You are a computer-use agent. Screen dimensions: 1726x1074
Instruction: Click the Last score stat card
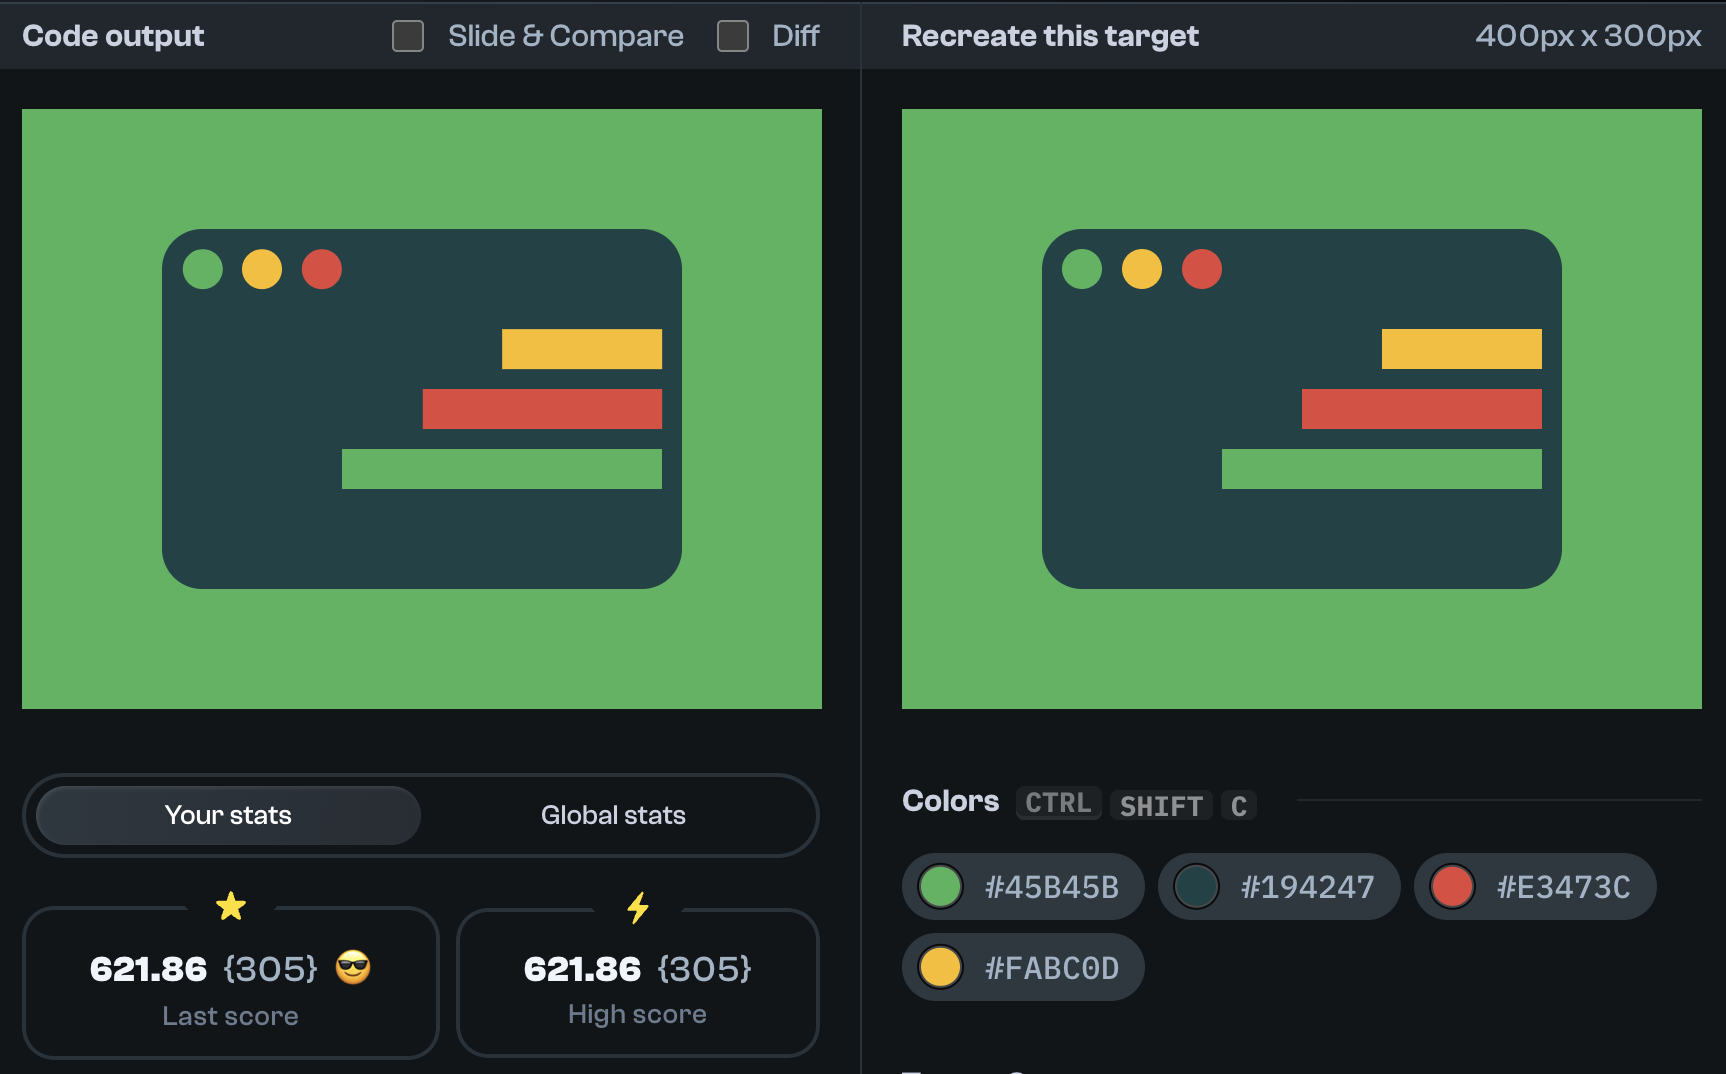click(231, 983)
